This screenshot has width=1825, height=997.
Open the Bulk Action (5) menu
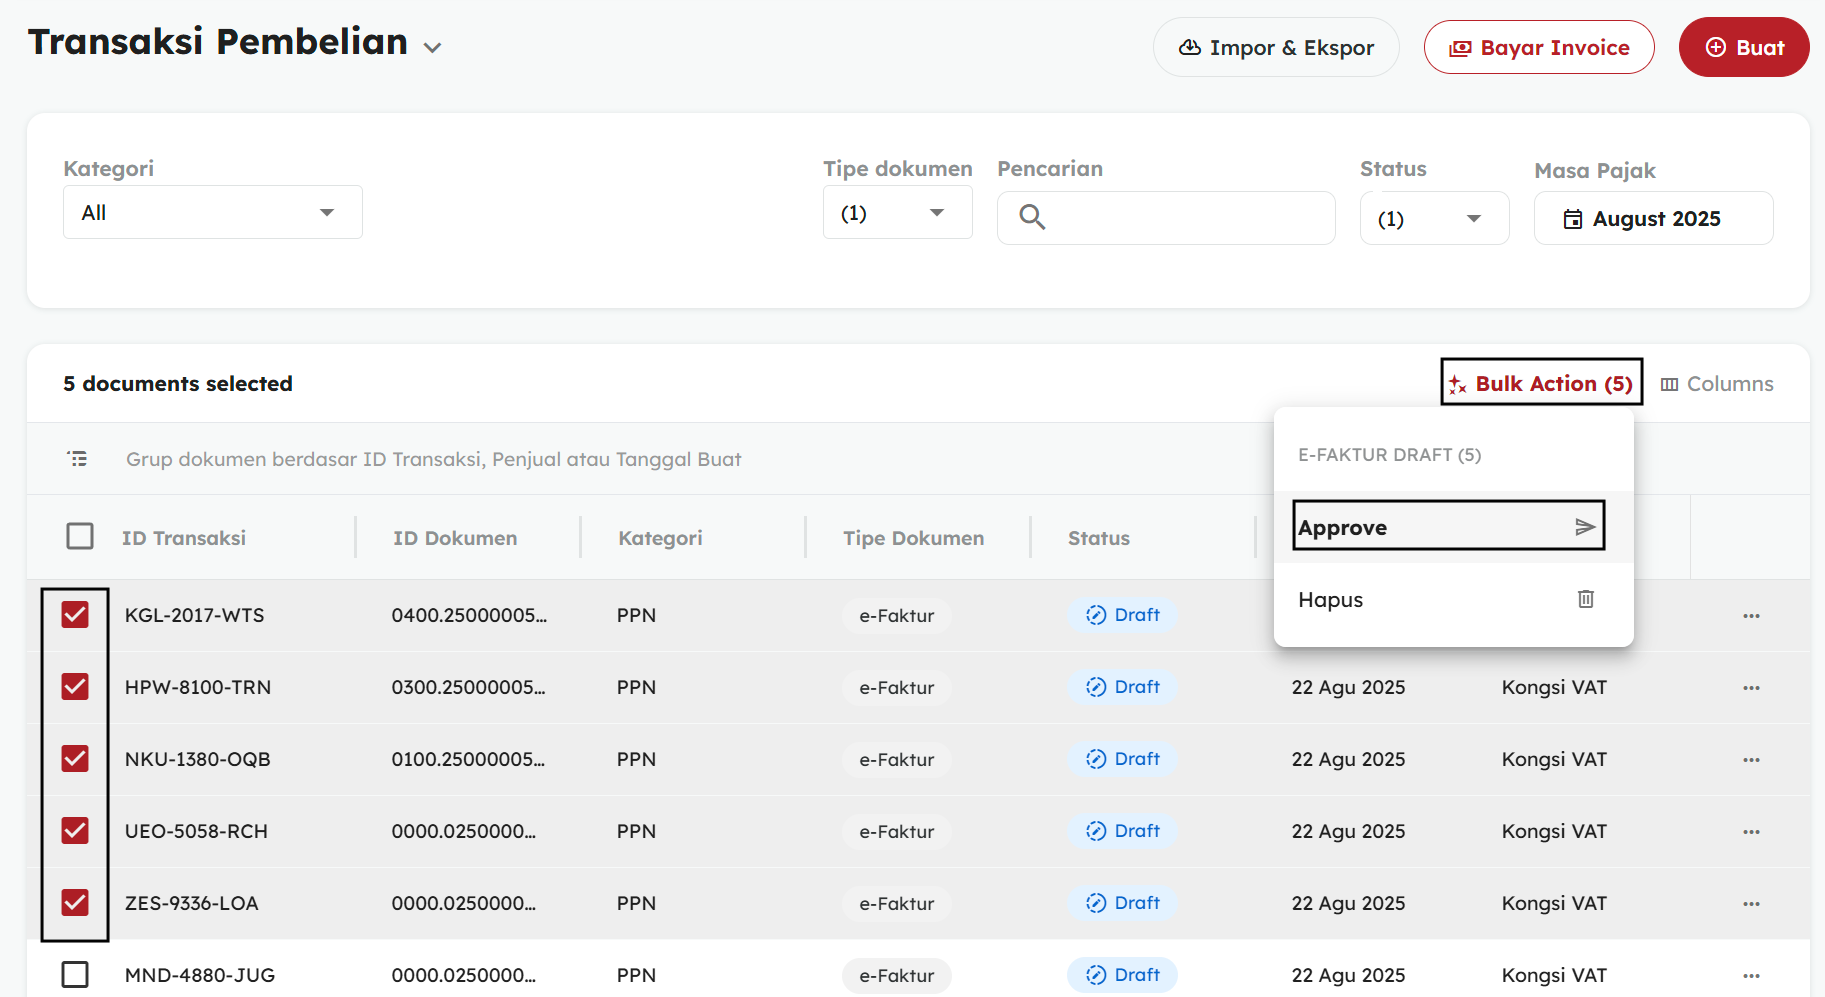tap(1541, 383)
